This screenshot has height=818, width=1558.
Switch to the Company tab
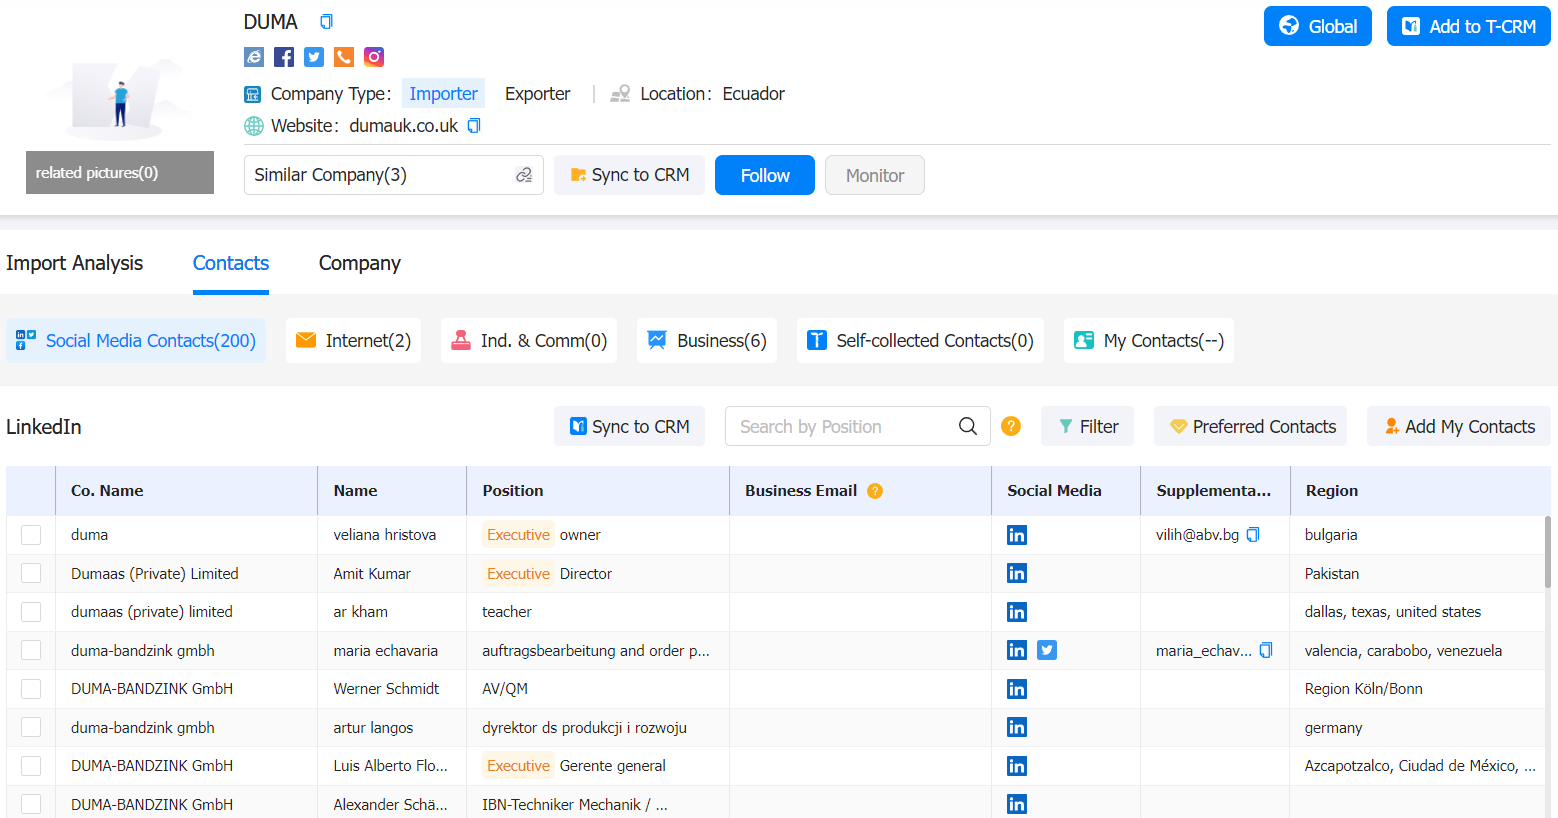click(x=360, y=263)
